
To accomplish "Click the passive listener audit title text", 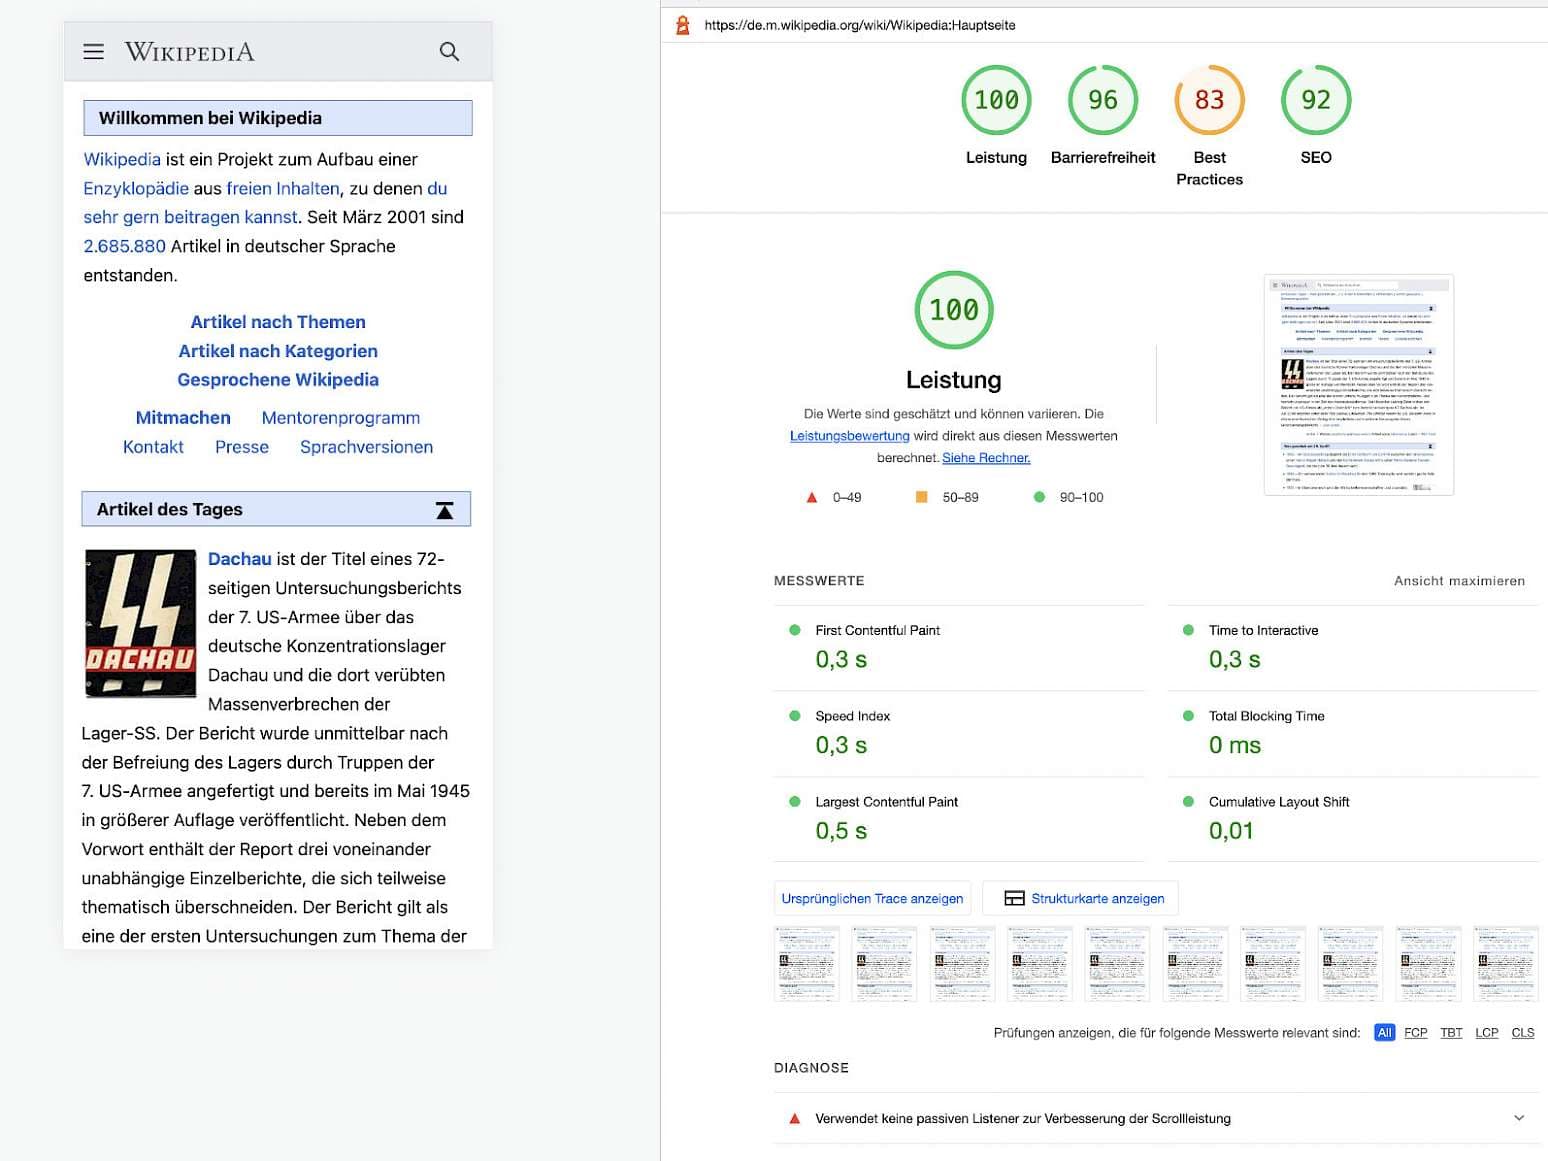I will point(1023,1118).
